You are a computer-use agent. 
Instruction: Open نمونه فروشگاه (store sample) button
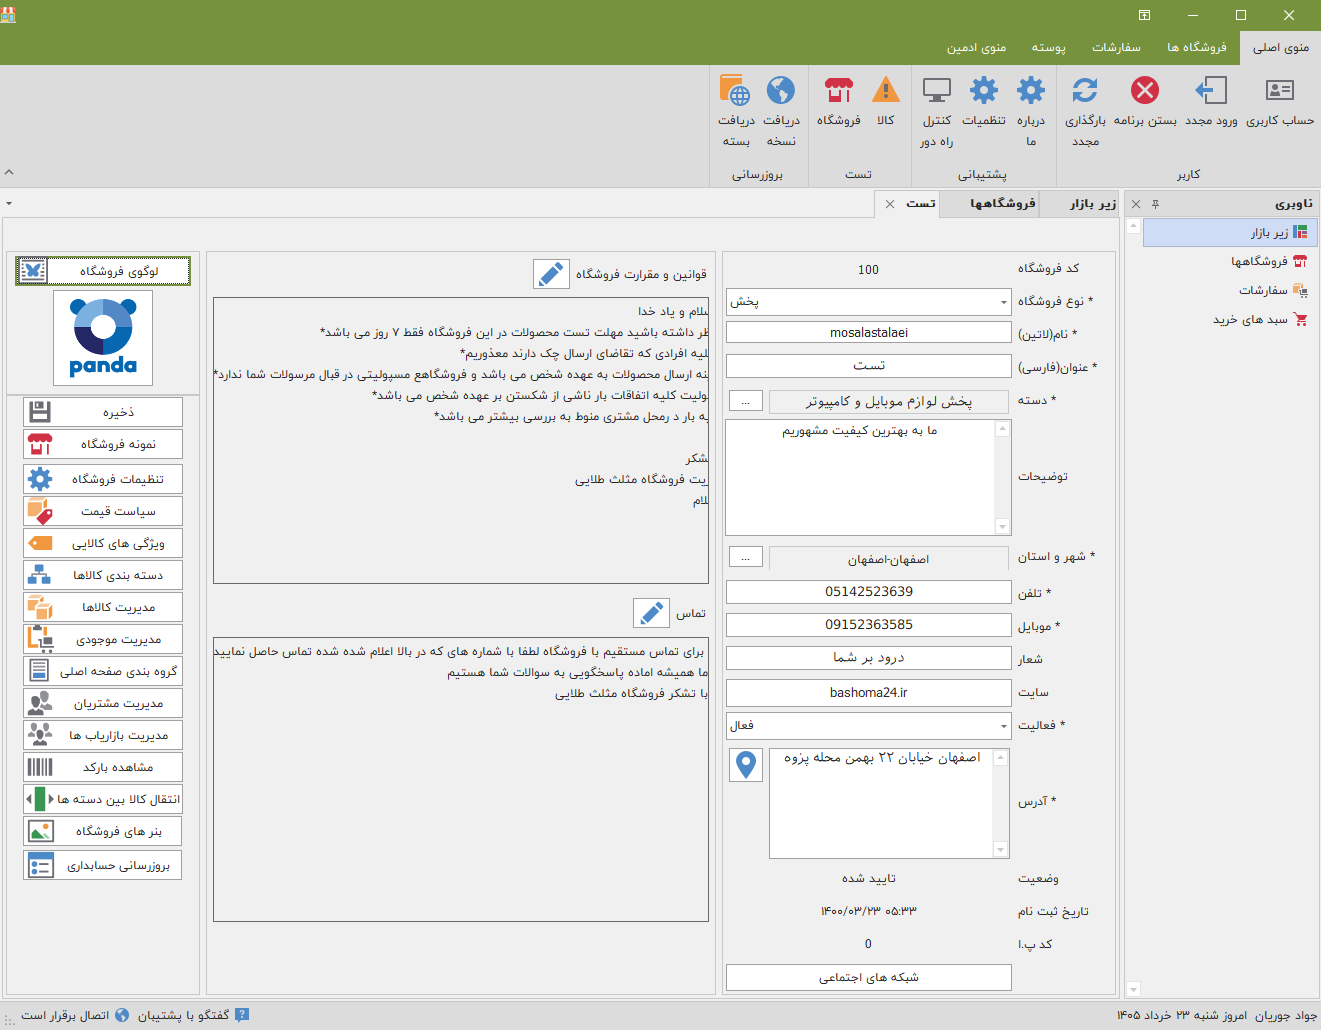coord(103,444)
